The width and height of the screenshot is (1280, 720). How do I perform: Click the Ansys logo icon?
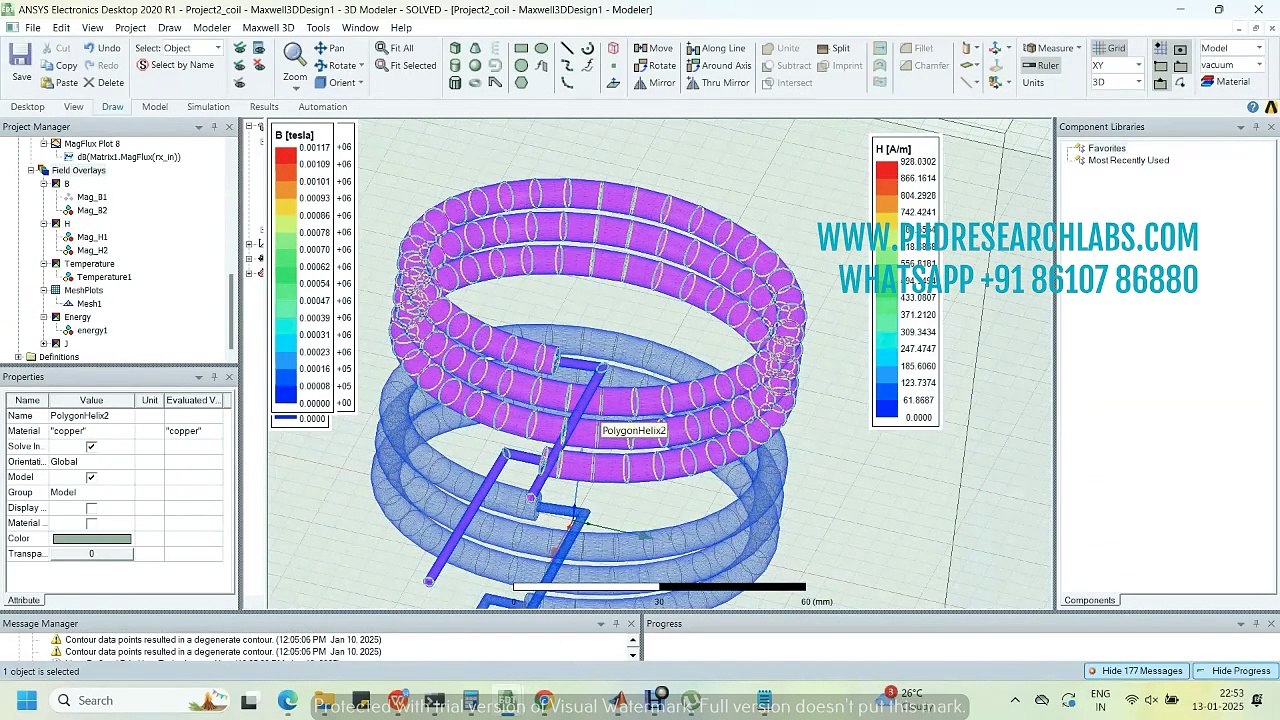[1271, 107]
